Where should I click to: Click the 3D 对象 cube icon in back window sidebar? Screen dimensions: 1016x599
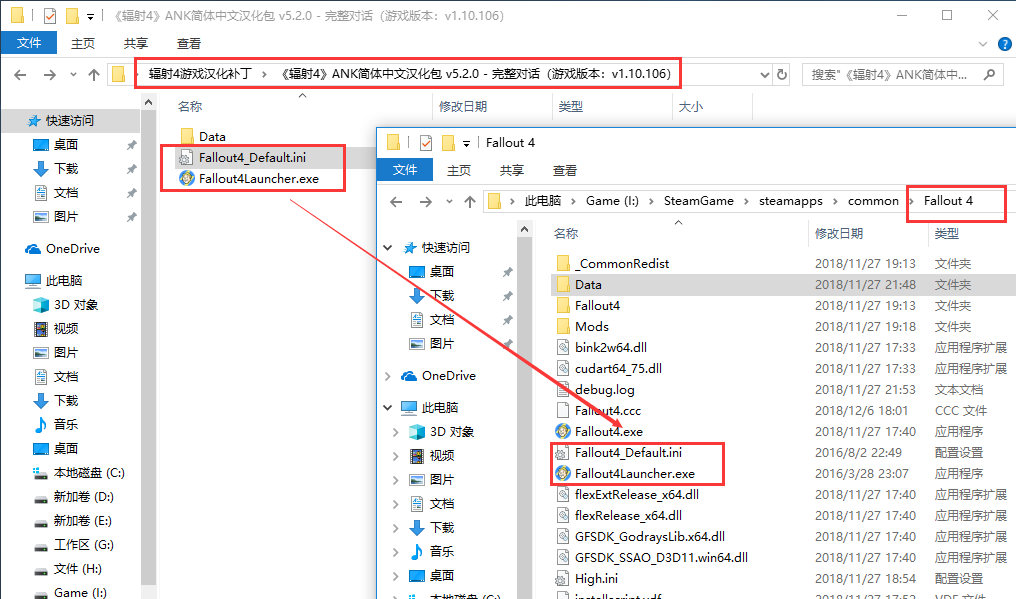41,305
